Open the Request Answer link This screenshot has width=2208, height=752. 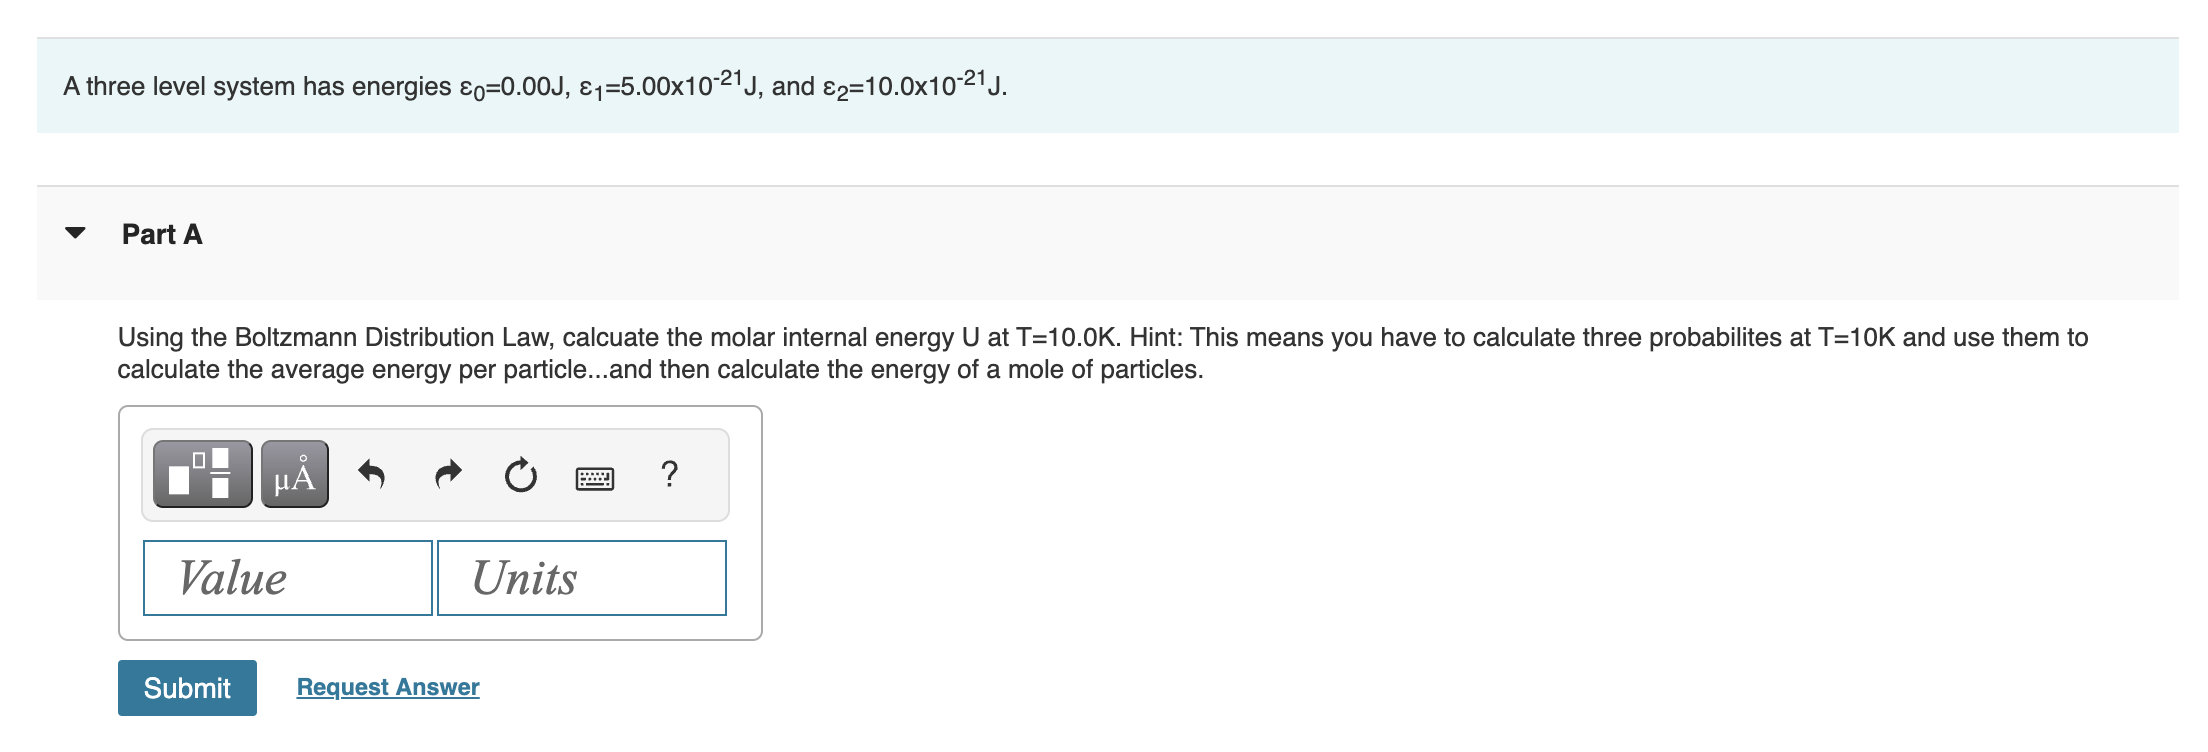388,687
